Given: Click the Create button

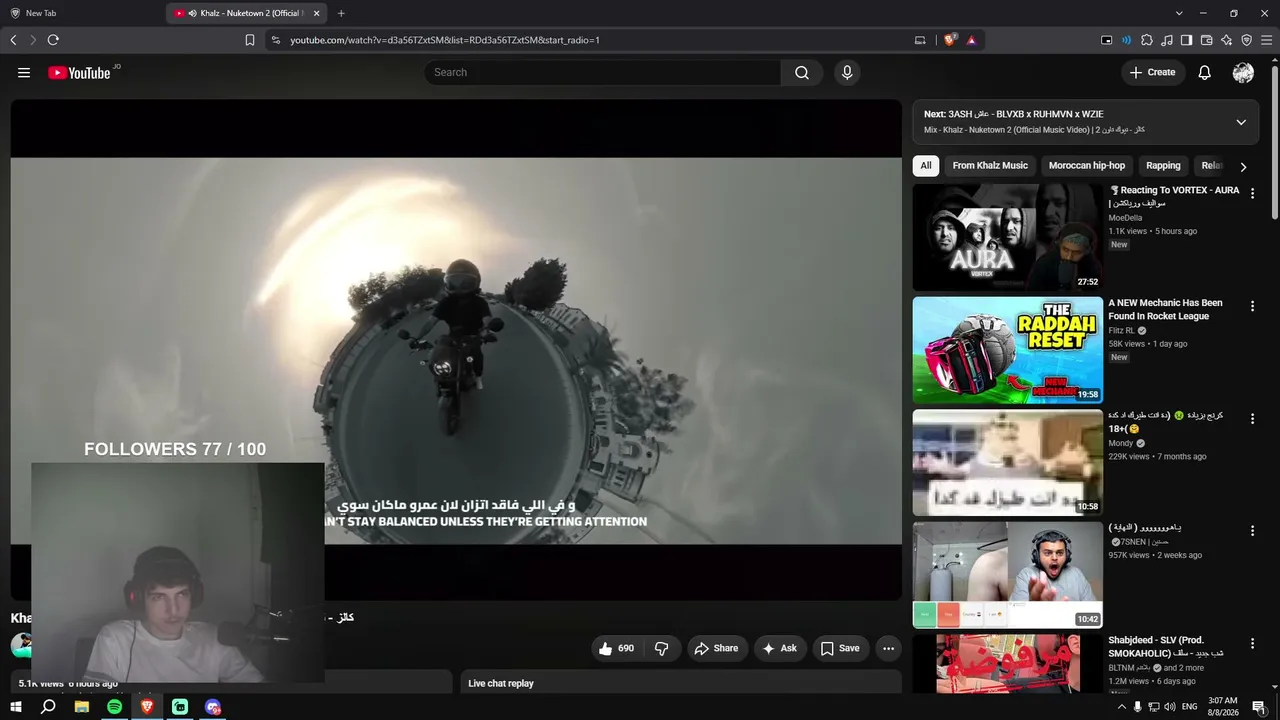Looking at the screenshot, I should pos(1152,72).
